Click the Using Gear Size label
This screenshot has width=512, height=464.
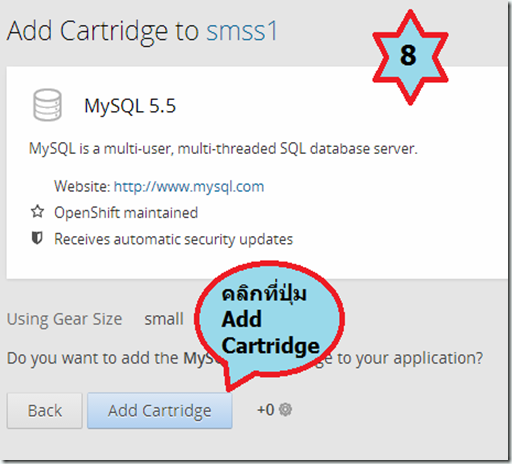(65, 319)
